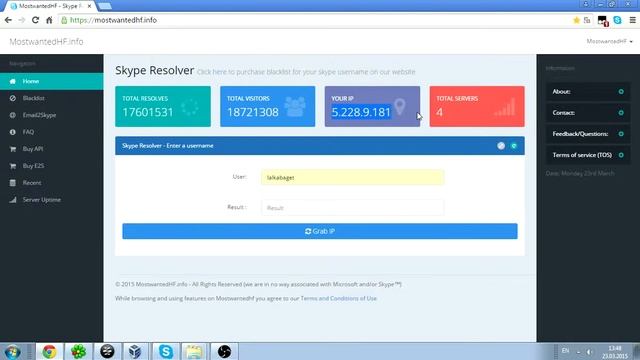Image resolution: width=640 pixels, height=360 pixels.
Task: Click the bookmark star icon
Action: tap(576, 20)
